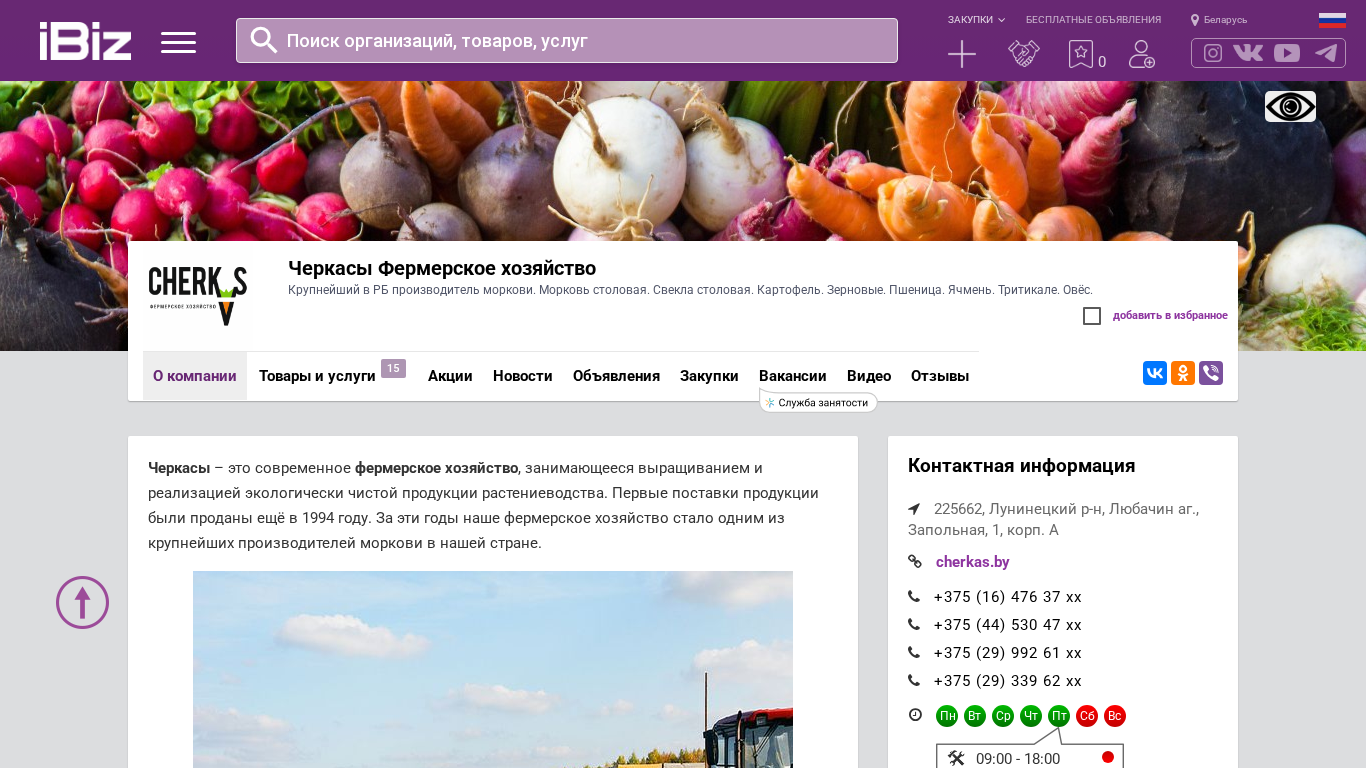
Task: Click 'БЕСПЛАТНЫЕ ОБЪЯВЛЕНИЯ' link
Action: pos(1093,20)
